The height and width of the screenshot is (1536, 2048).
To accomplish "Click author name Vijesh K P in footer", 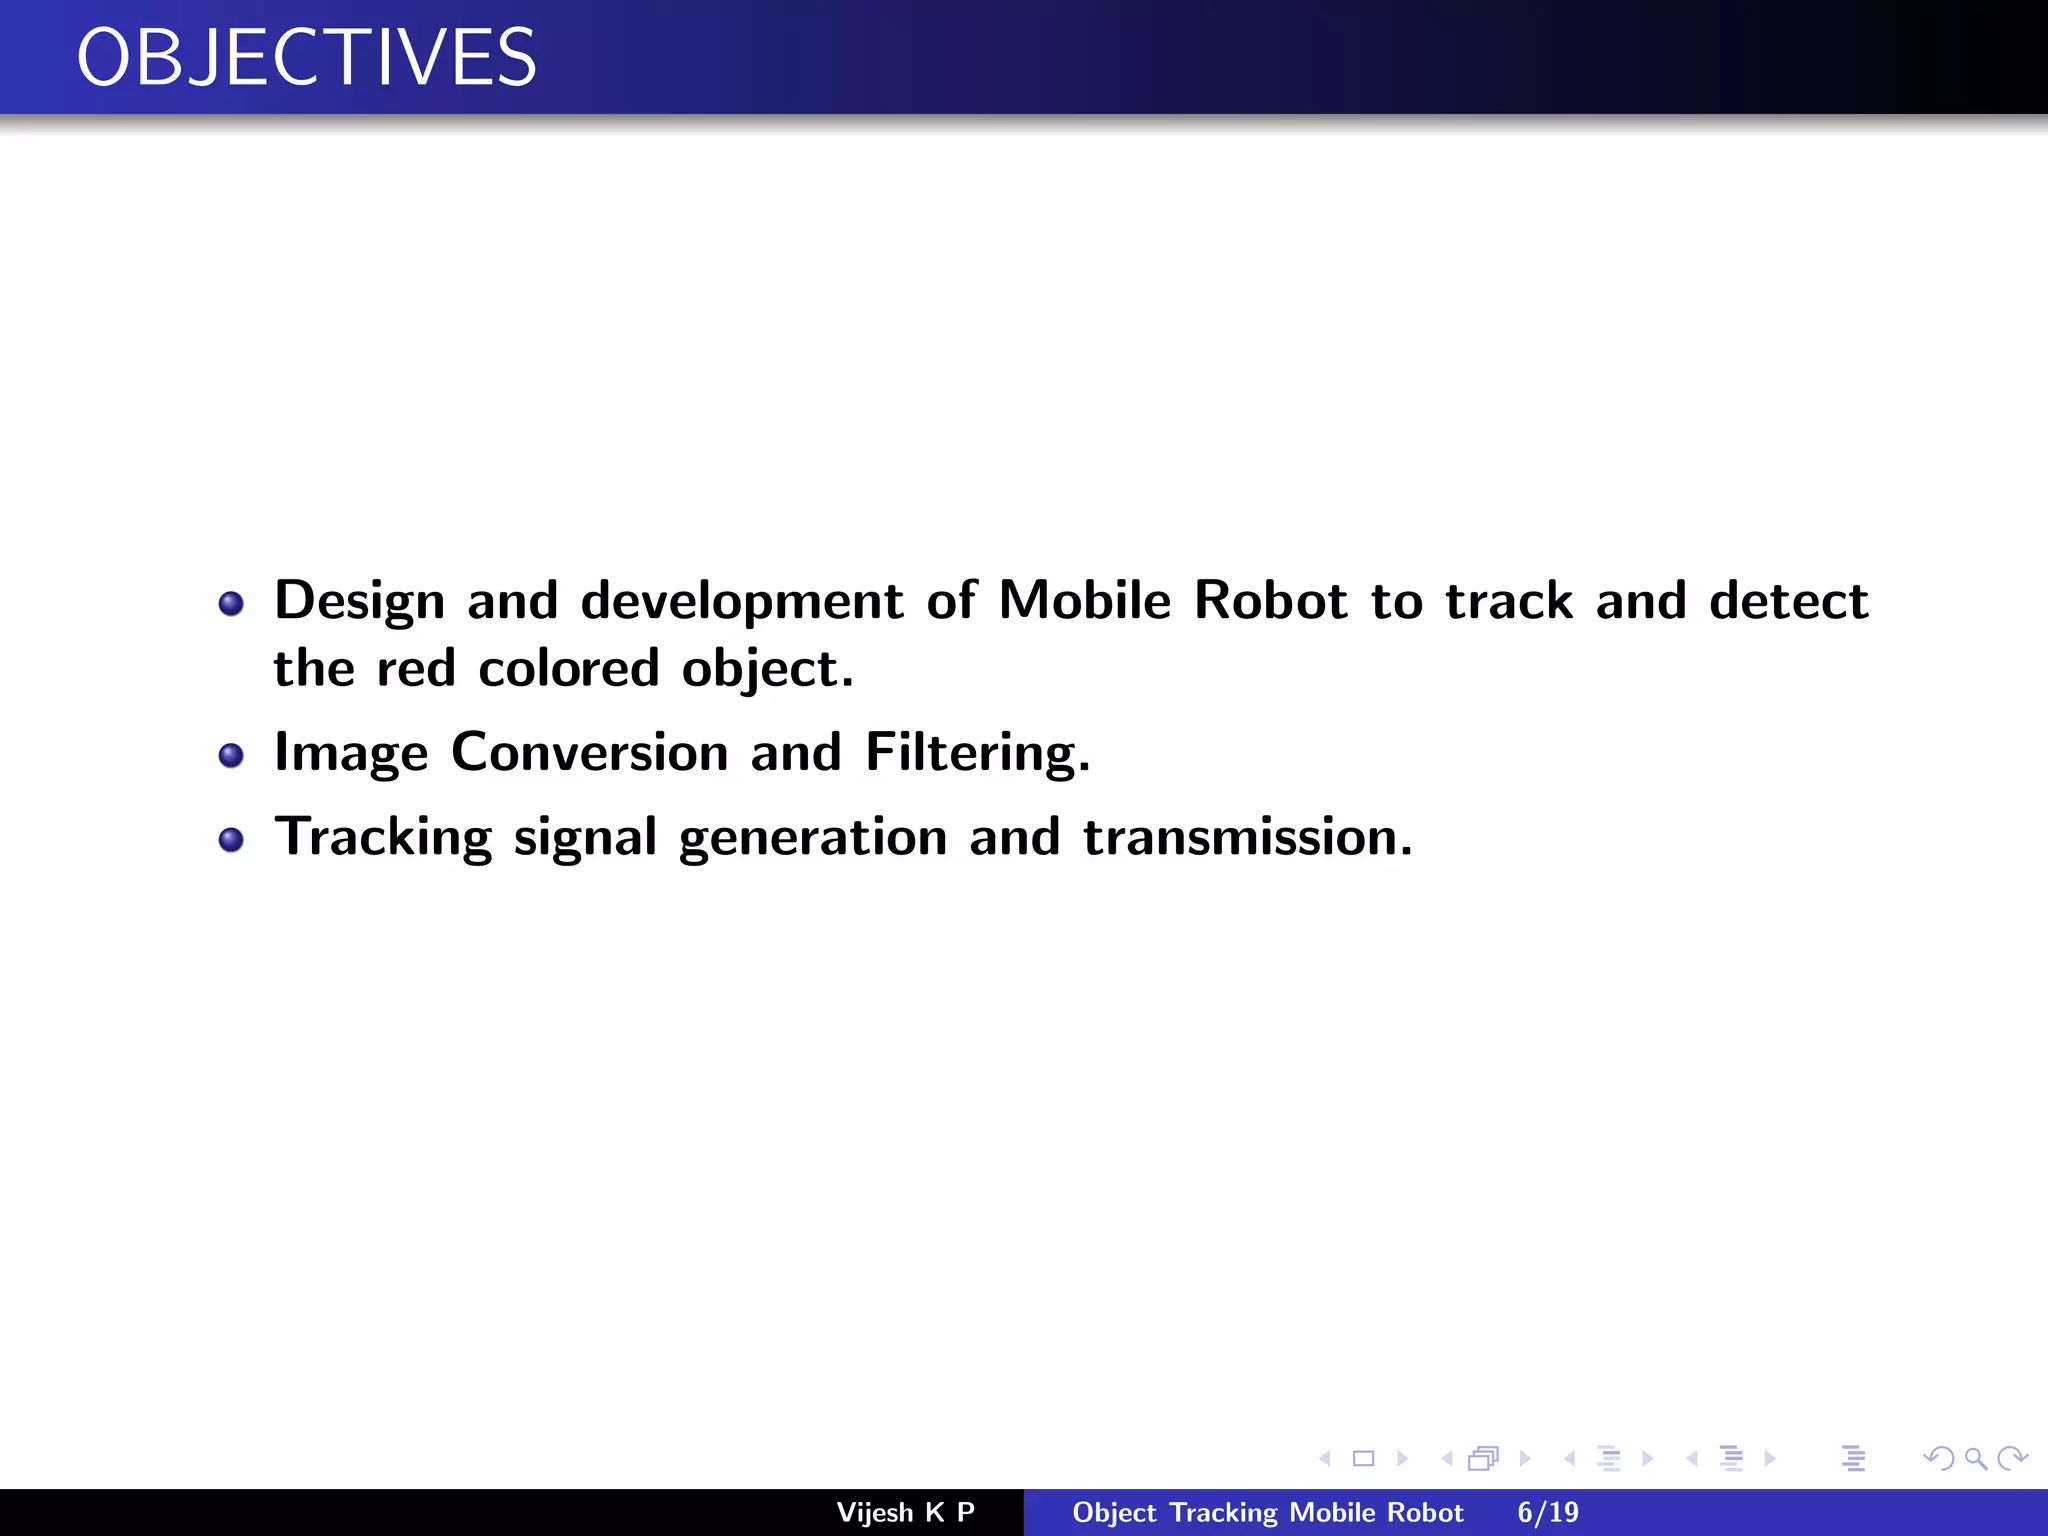I will [906, 1512].
